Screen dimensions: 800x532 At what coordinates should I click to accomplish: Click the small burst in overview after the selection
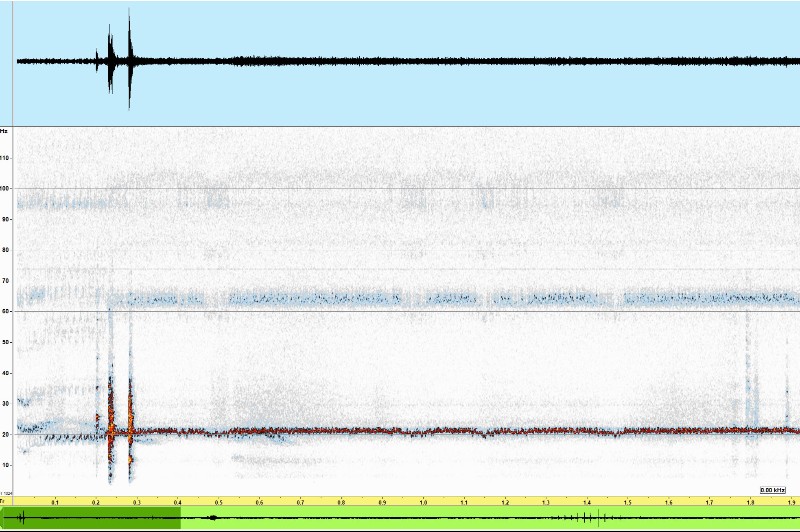point(211,518)
